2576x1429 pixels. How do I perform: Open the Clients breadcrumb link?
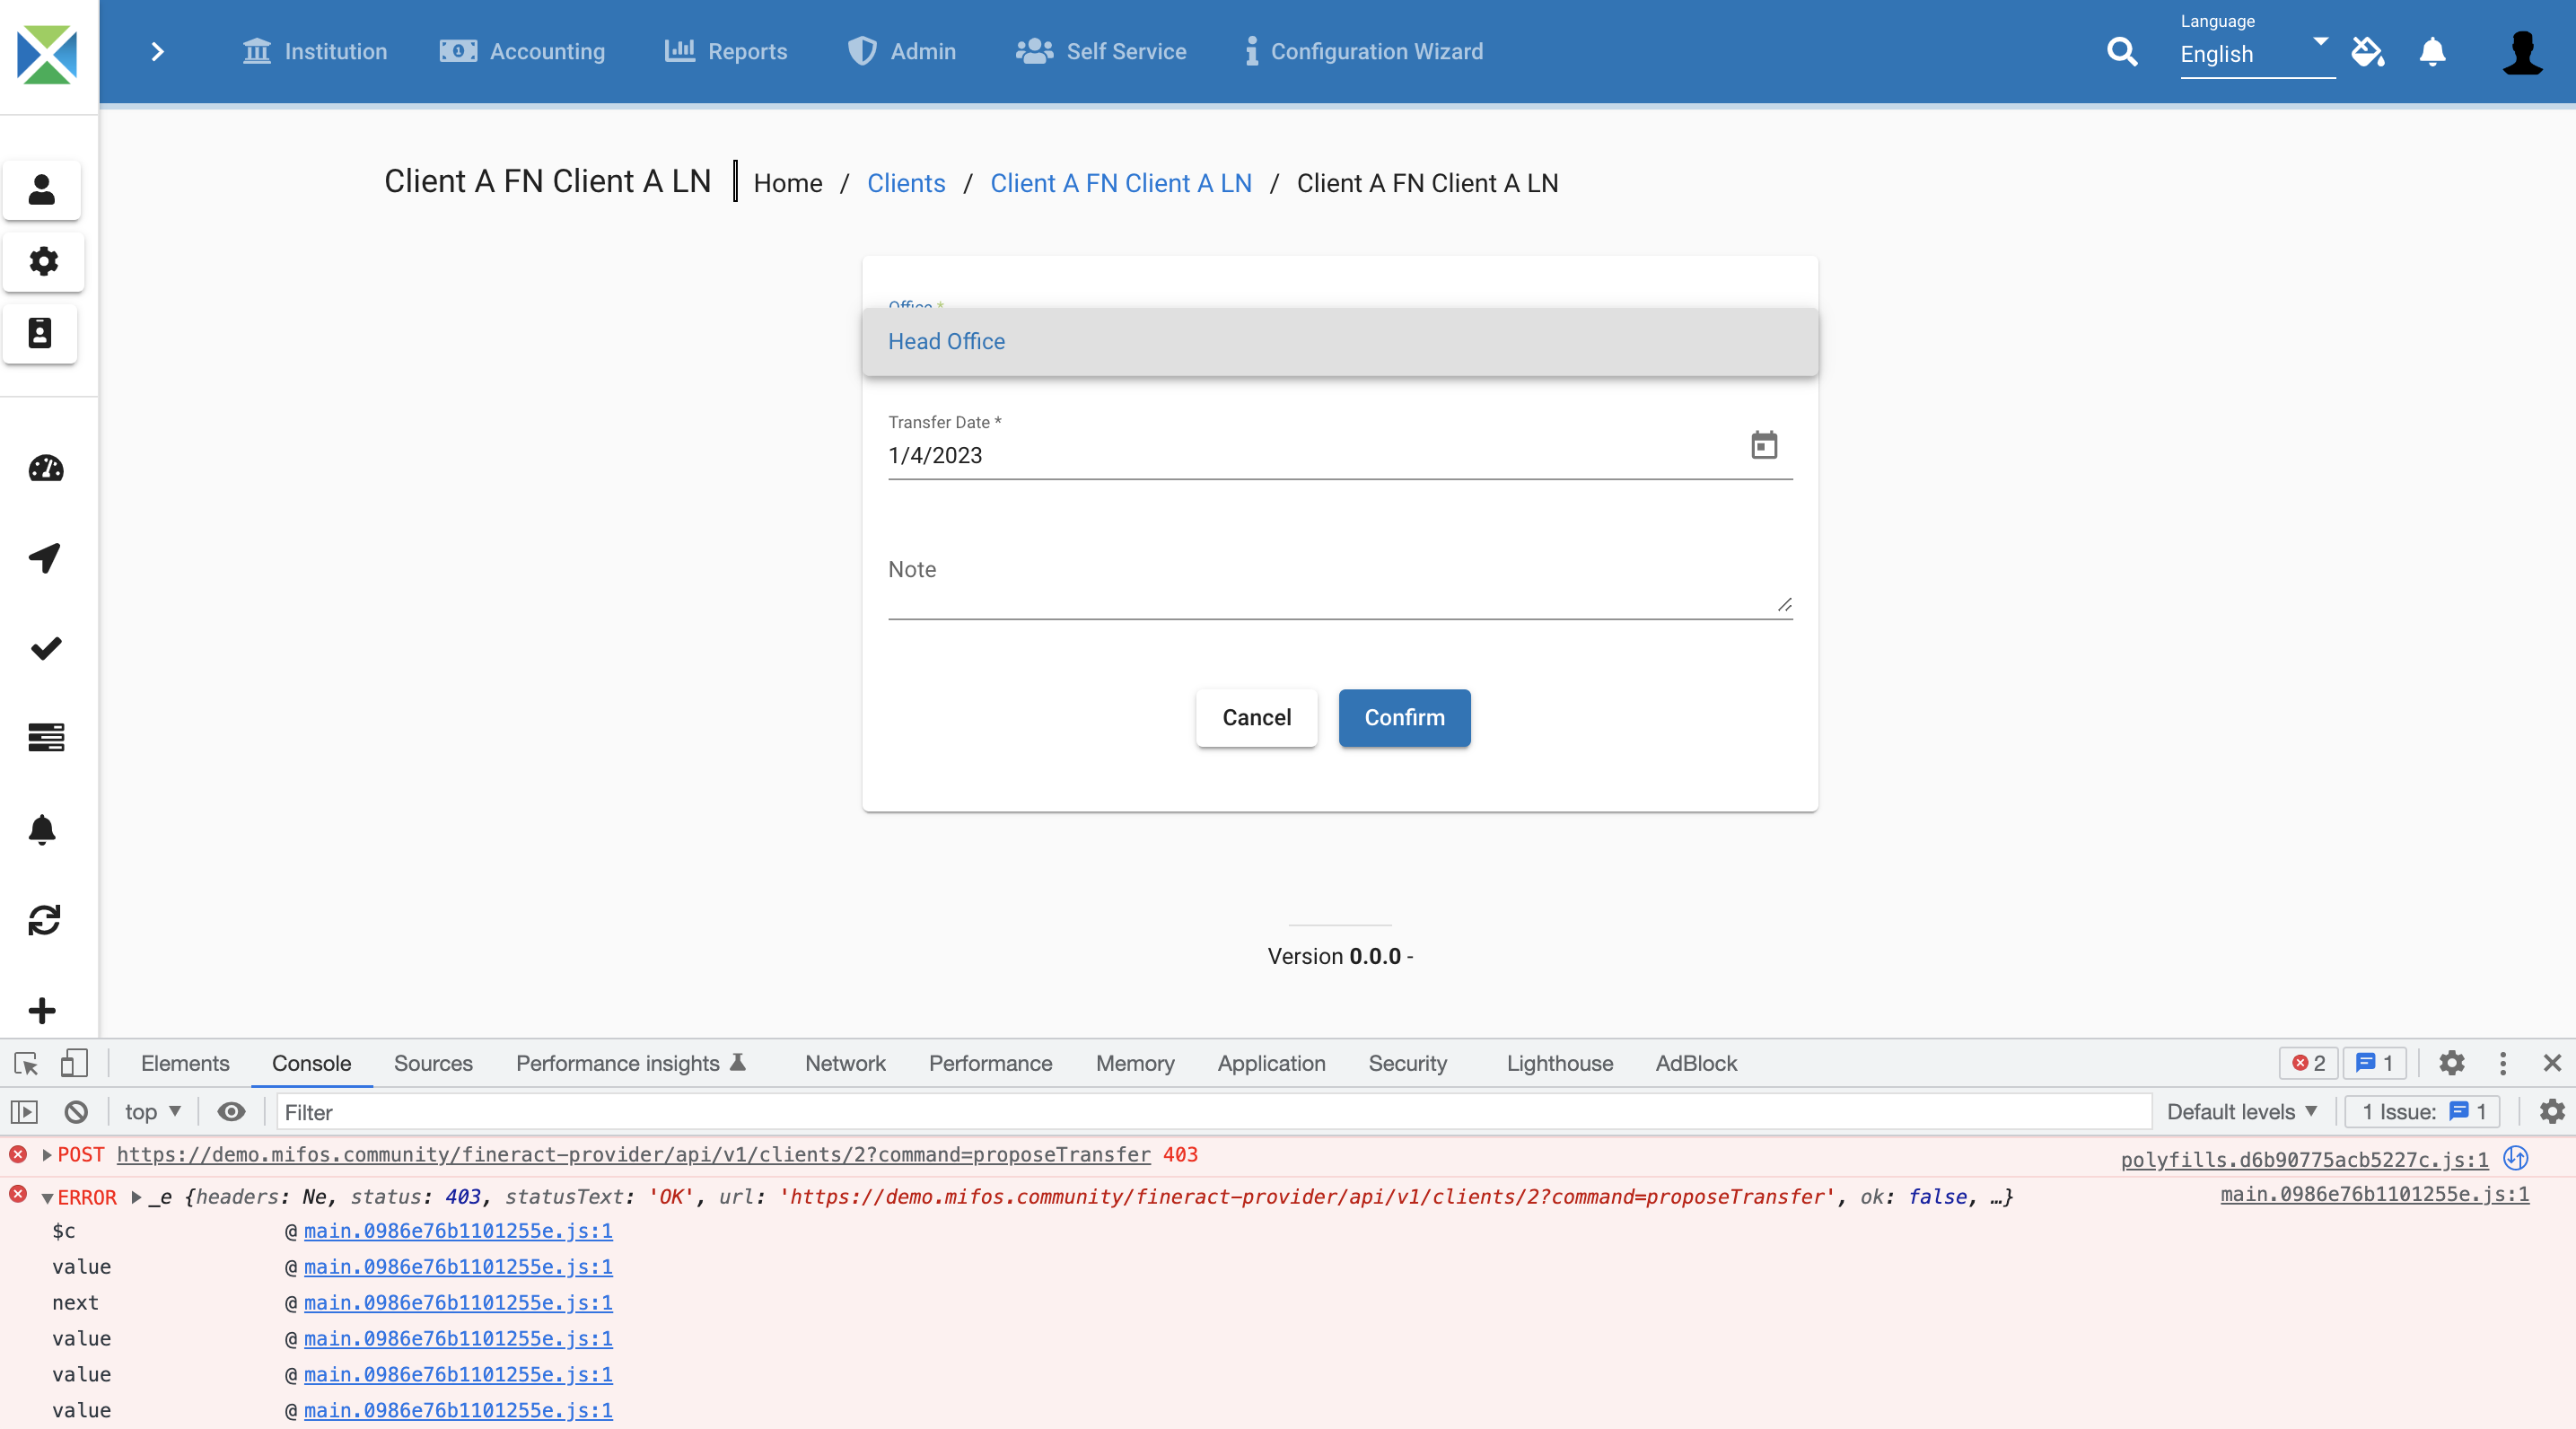[906, 183]
